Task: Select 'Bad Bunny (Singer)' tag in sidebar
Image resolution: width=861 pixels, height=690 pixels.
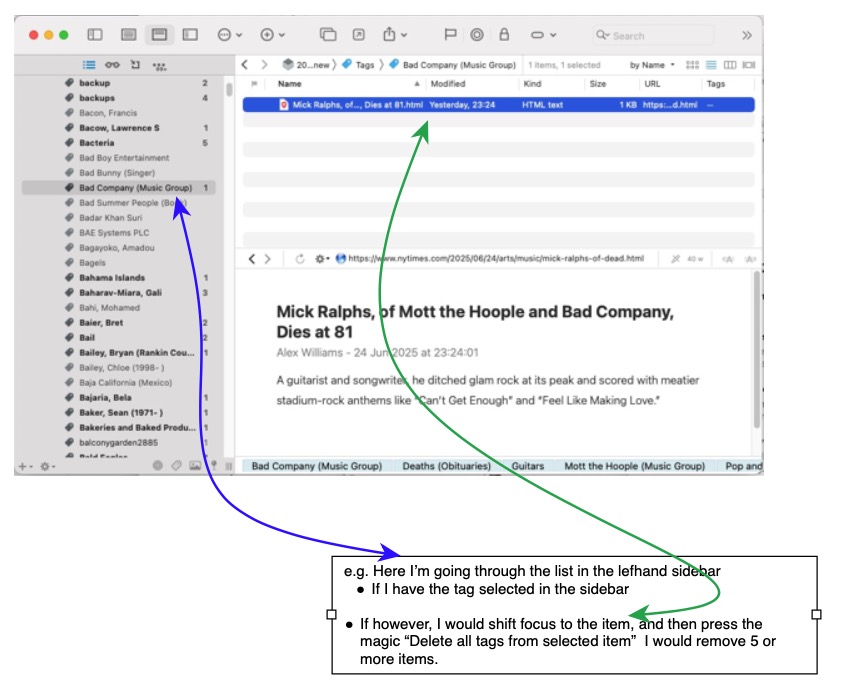Action: point(118,173)
